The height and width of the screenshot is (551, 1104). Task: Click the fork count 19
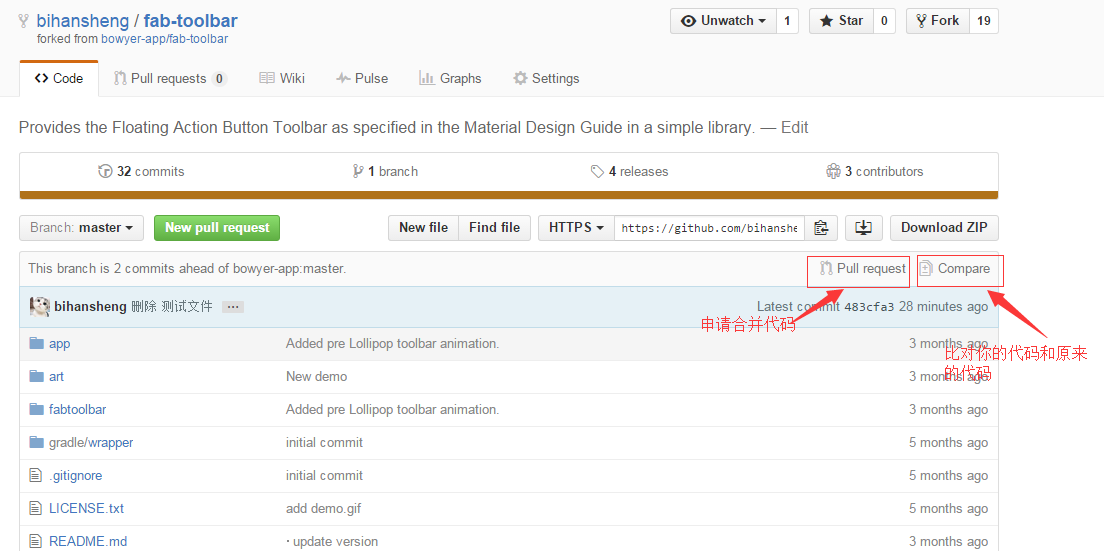[984, 21]
